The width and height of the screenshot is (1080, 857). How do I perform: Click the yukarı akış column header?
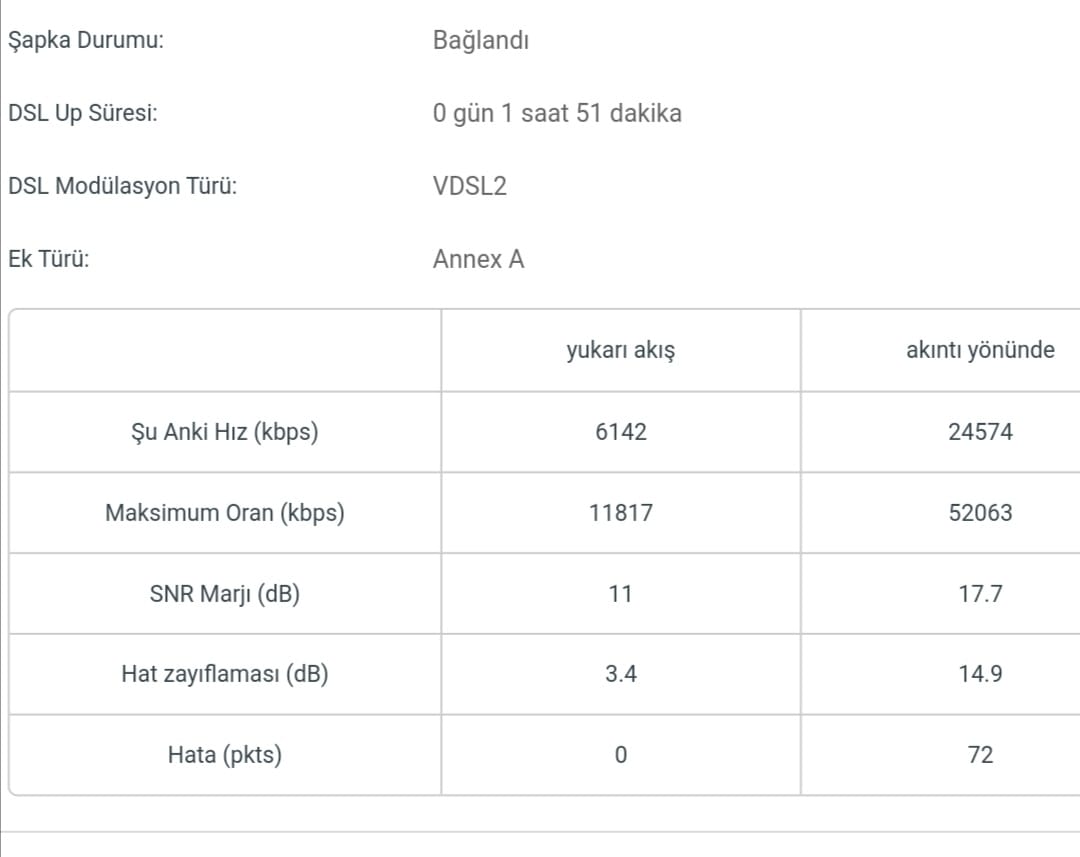coord(621,350)
